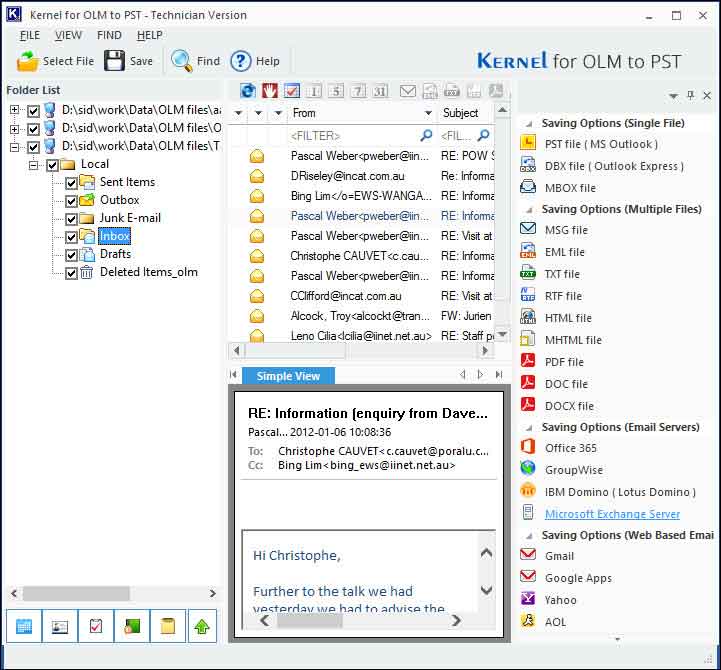Image resolution: width=721 pixels, height=670 pixels.
Task: Open Help question mark icon
Action: [x=240, y=61]
